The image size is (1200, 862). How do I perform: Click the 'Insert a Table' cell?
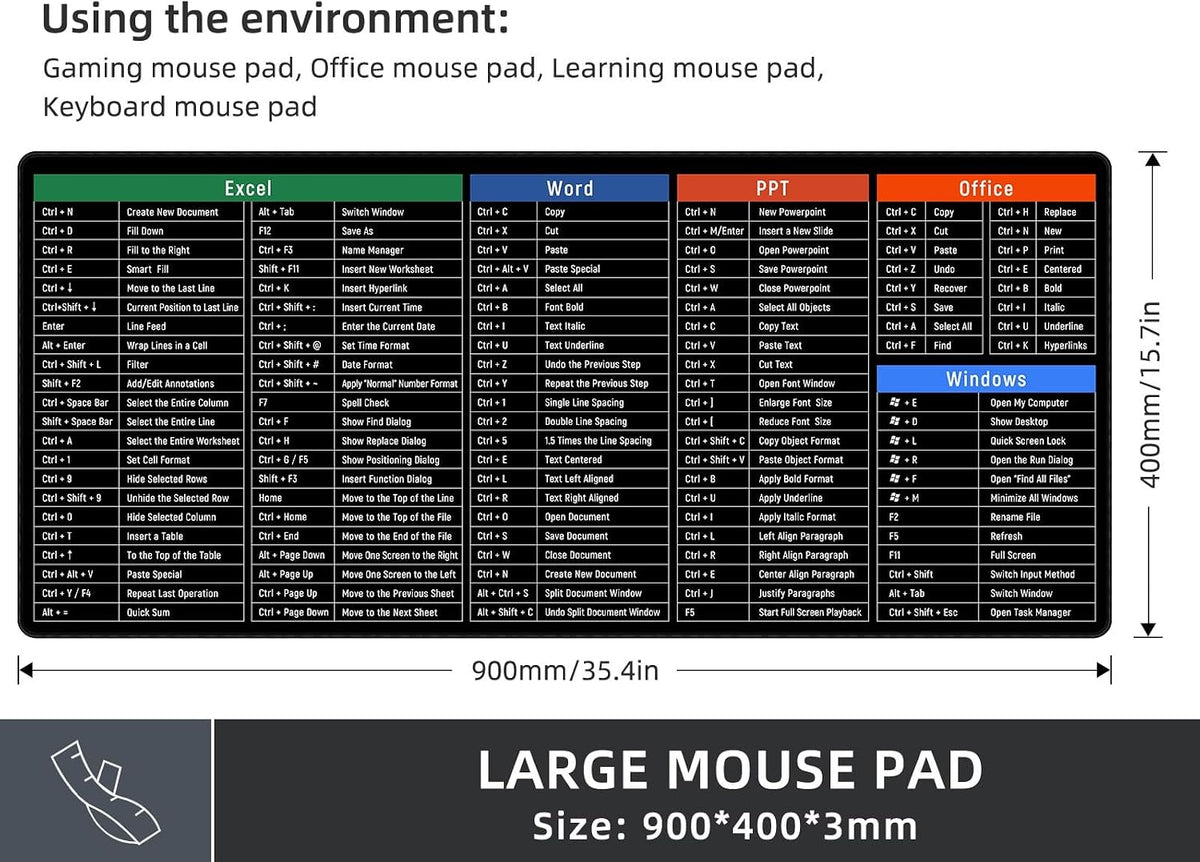click(x=182, y=536)
